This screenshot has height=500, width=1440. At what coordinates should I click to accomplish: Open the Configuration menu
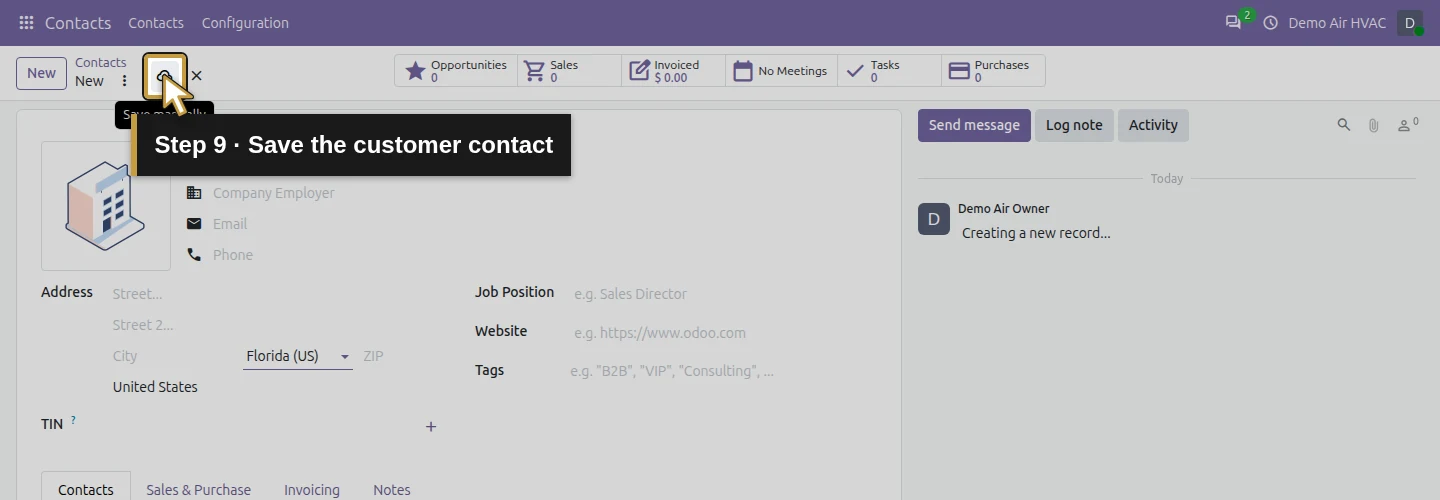coord(245,22)
